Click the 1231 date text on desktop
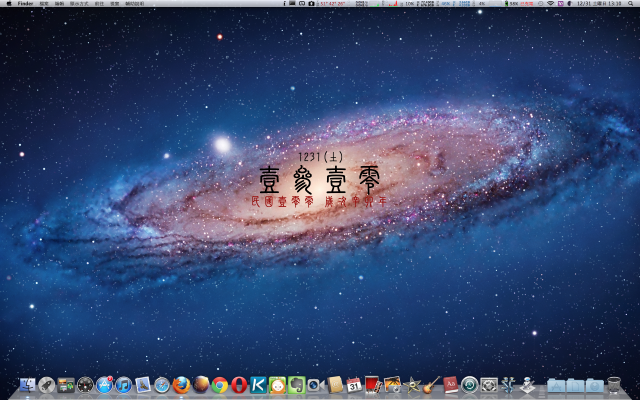The image size is (640, 400). coord(320,157)
